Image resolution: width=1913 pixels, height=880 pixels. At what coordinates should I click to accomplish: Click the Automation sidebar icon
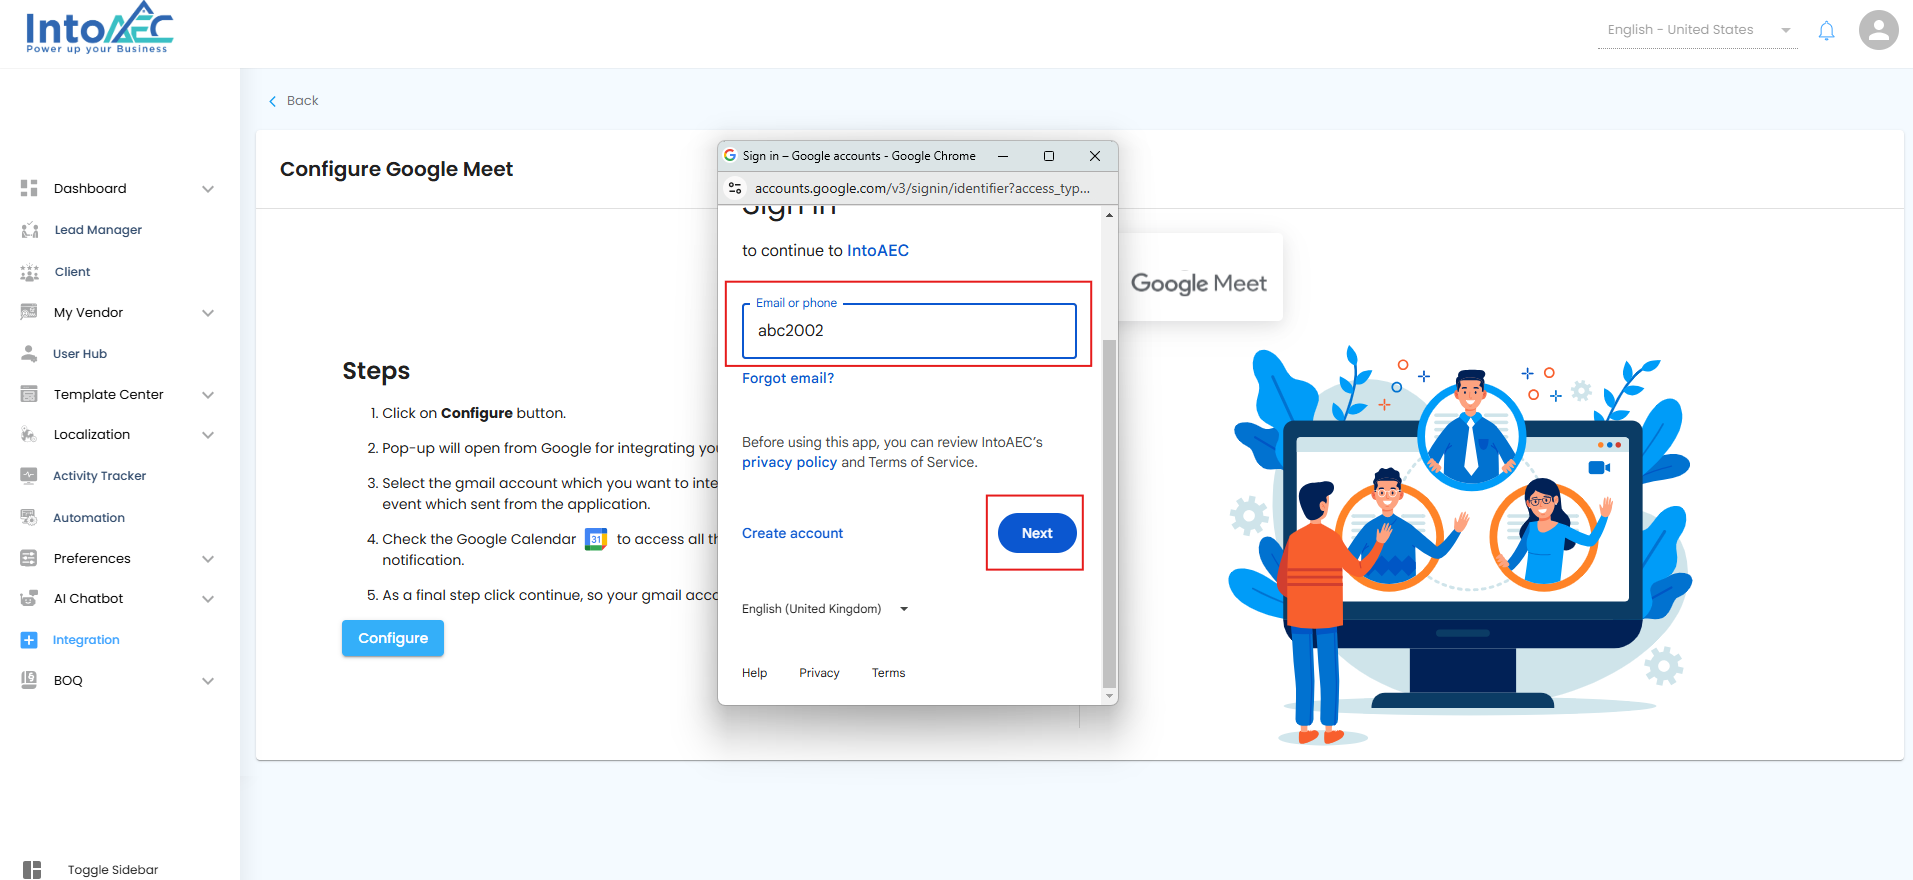29,517
